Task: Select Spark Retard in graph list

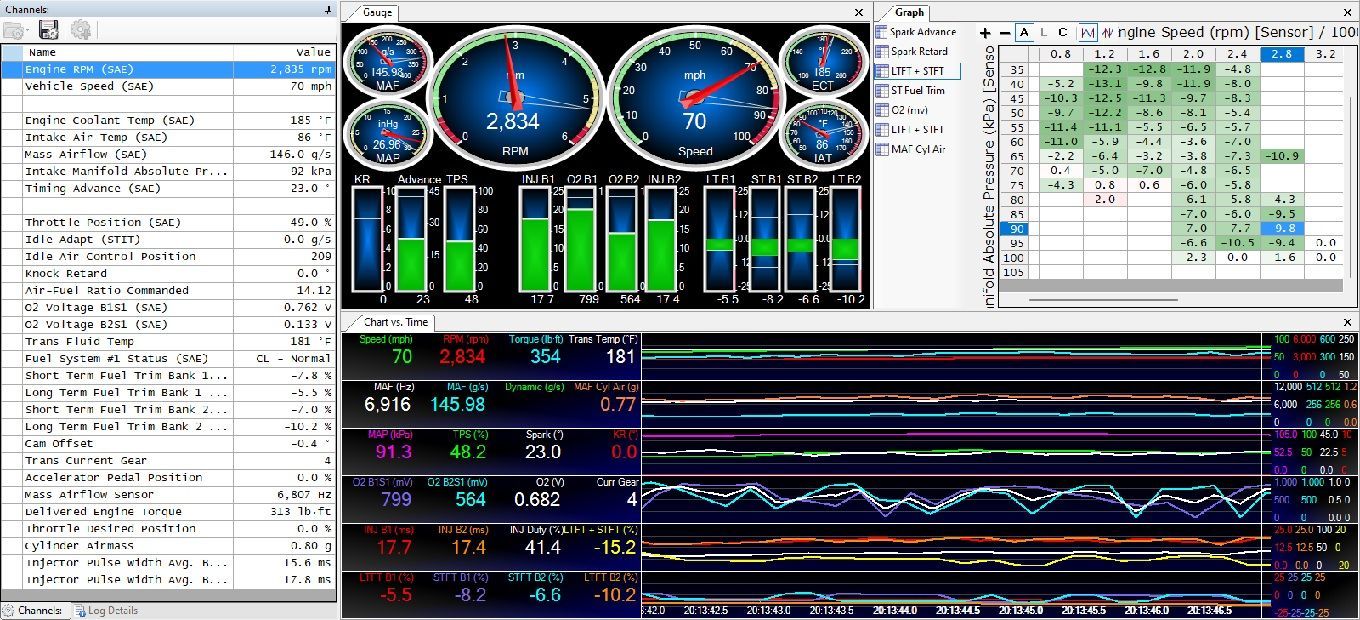Action: pyautogui.click(x=918, y=52)
